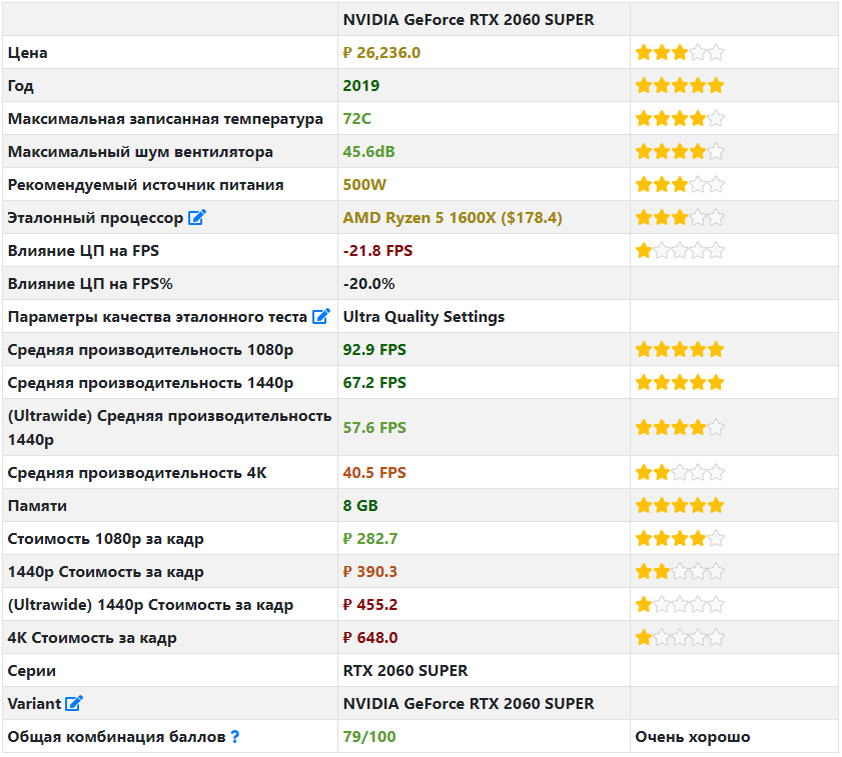Select the year value 2019
The height and width of the screenshot is (757, 842).
(x=361, y=85)
